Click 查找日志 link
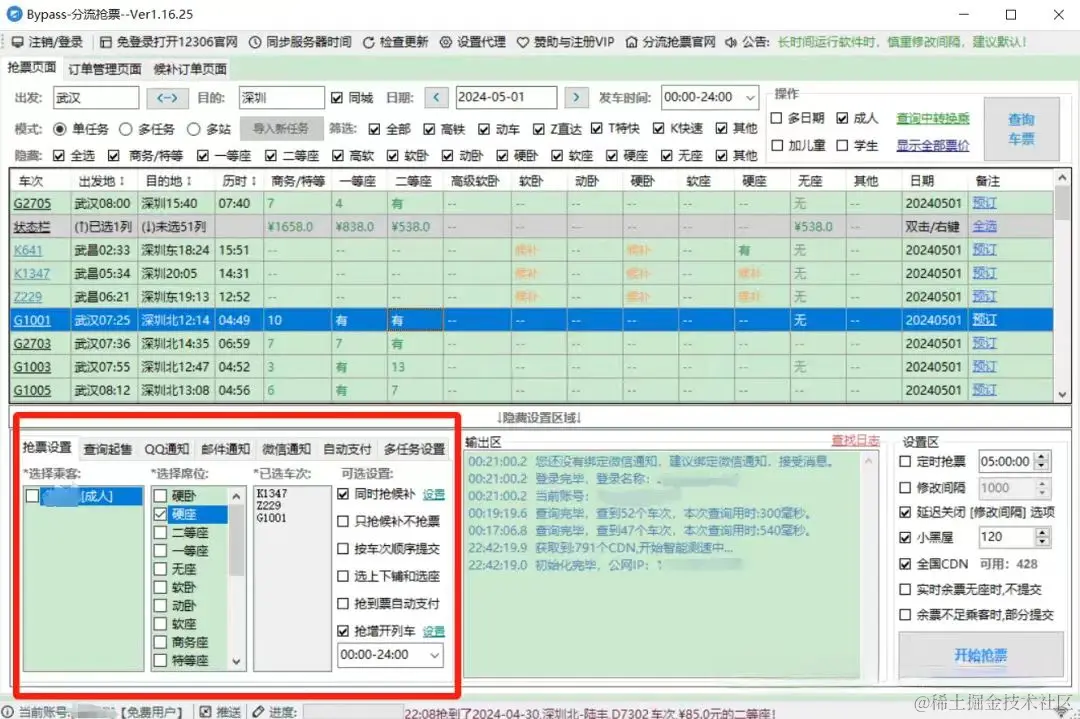Image resolution: width=1080 pixels, height=719 pixels. (855, 441)
